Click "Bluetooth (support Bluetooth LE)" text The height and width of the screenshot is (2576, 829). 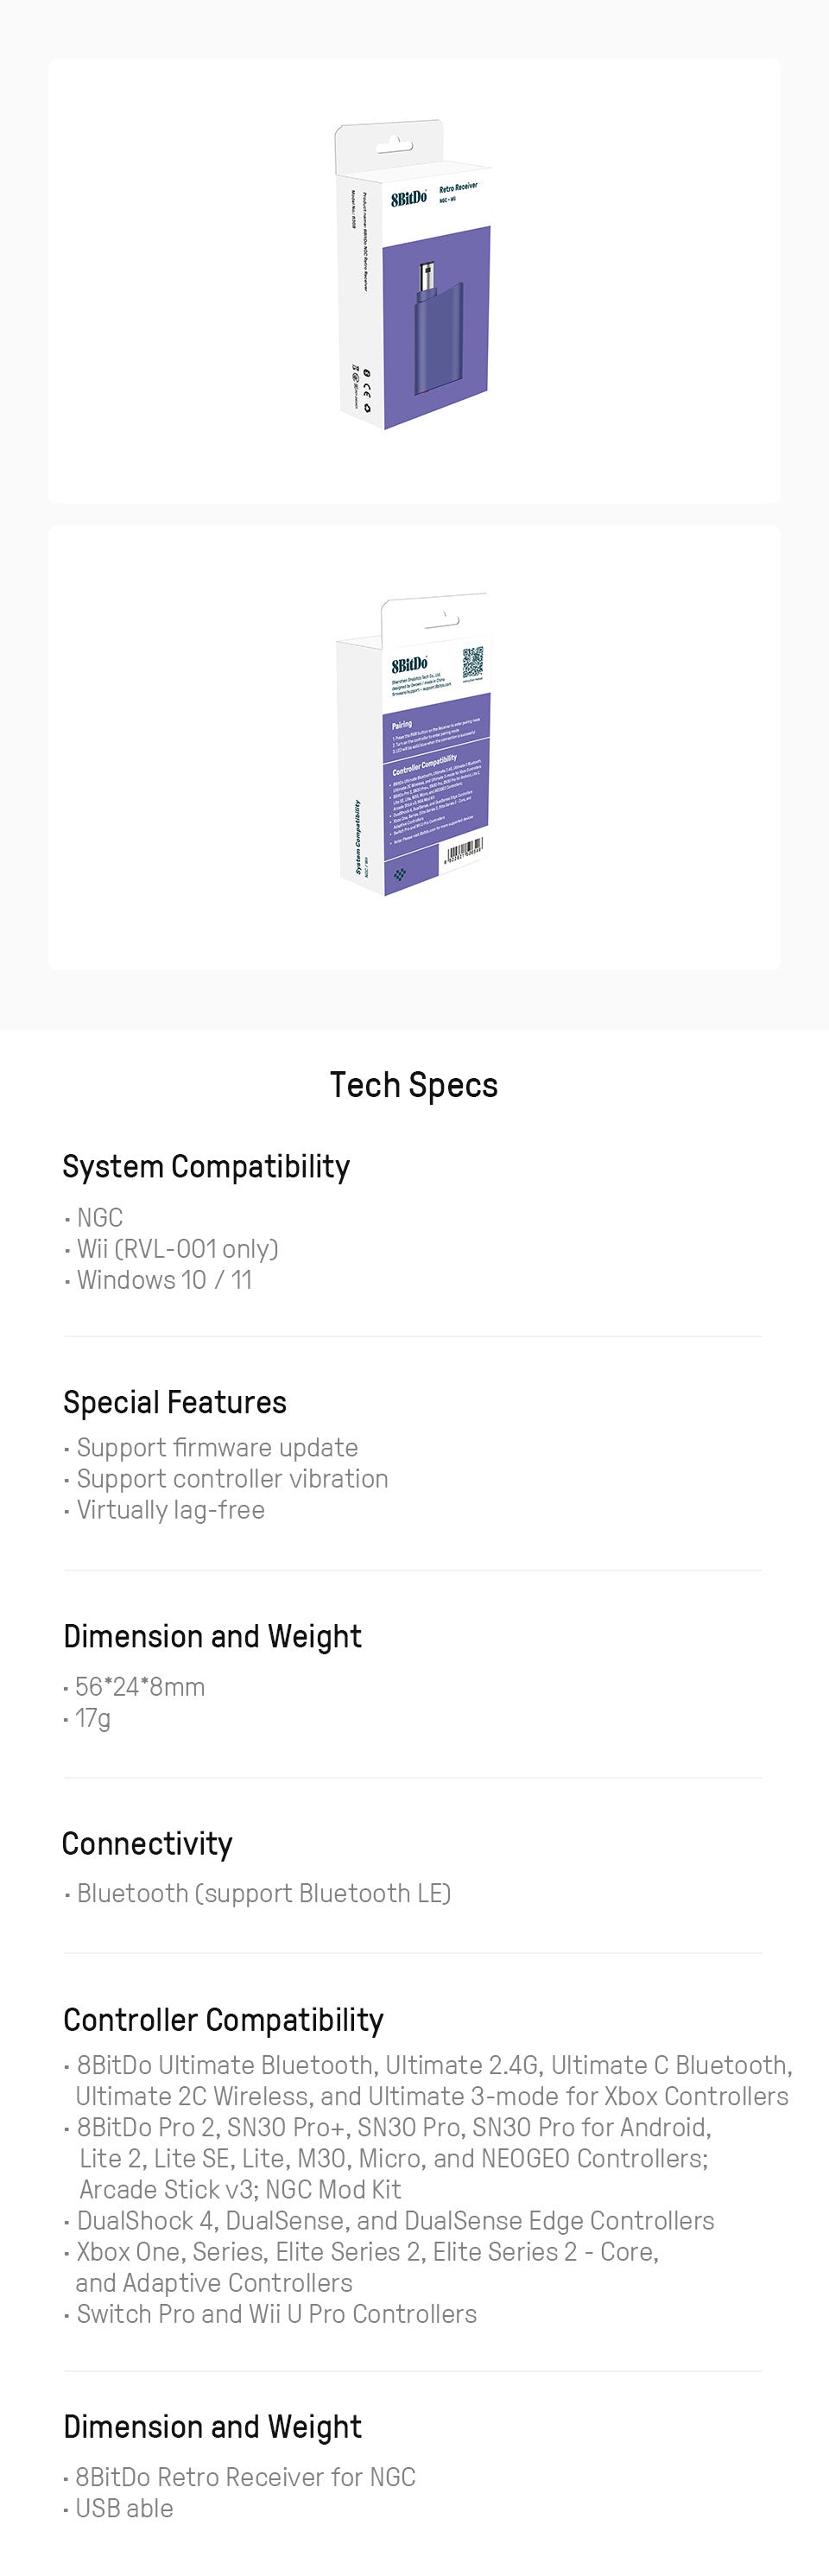click(264, 1893)
